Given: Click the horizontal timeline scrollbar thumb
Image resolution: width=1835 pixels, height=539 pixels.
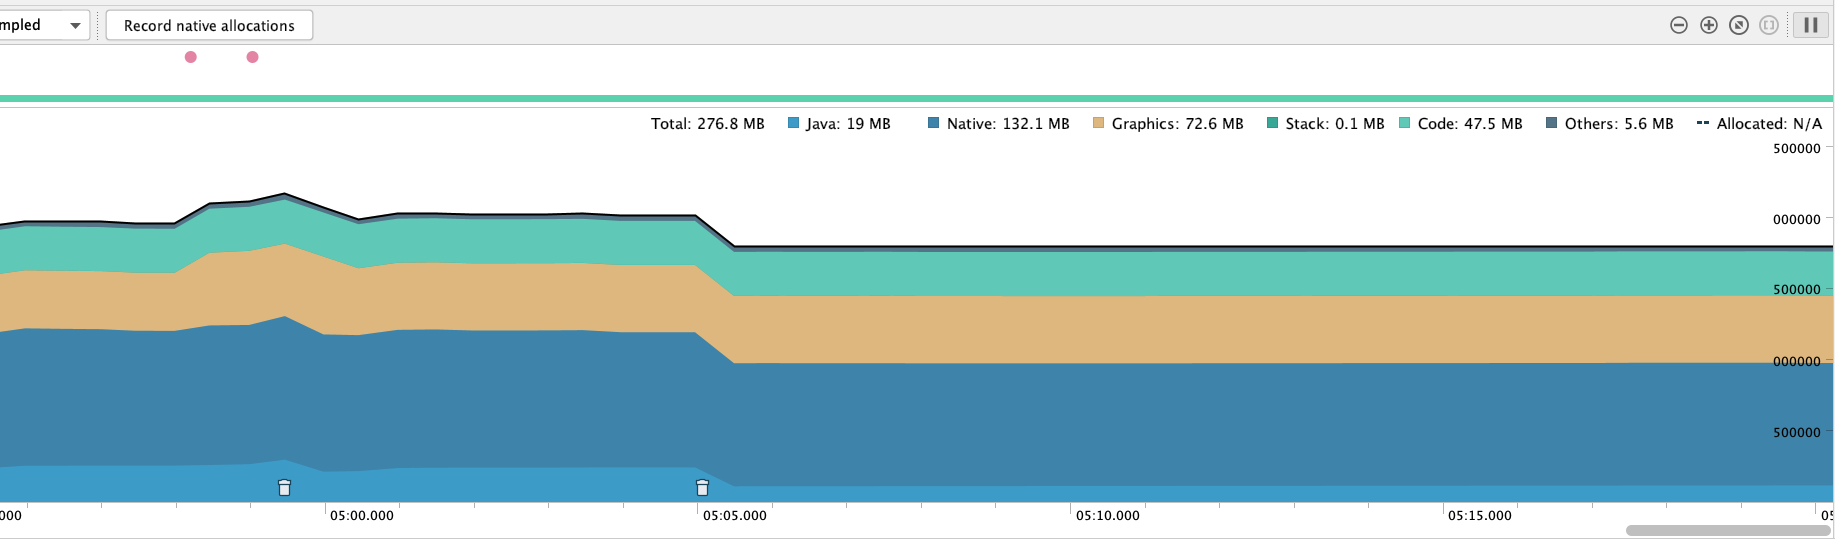Looking at the screenshot, I should [x=1728, y=530].
